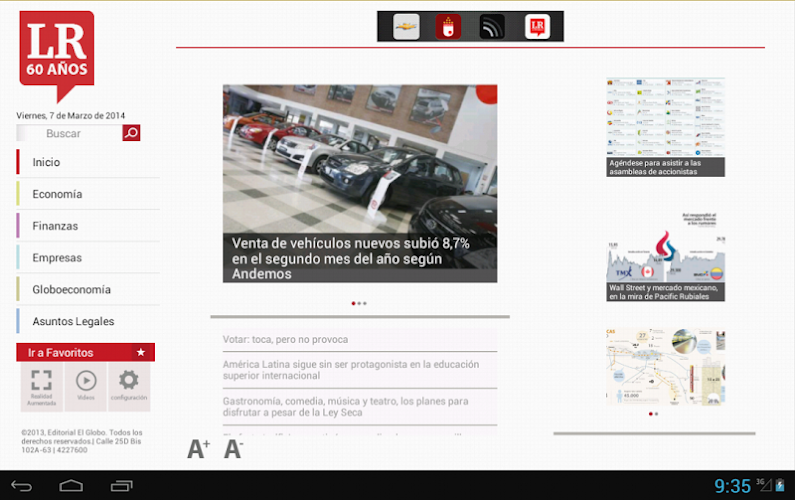The image size is (795, 500).
Task: Click date 'Viernes, 7 de Marzo de 2014'
Action: point(70,116)
